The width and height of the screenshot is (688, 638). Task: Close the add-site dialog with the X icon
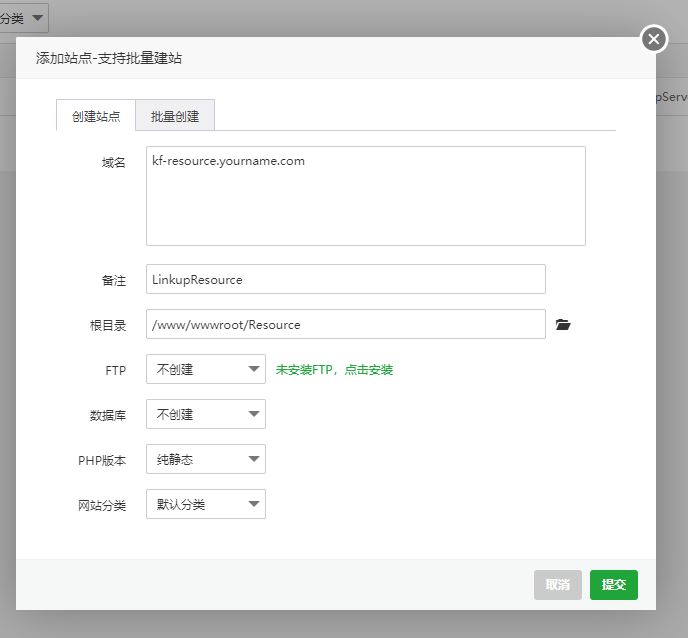pyautogui.click(x=654, y=39)
